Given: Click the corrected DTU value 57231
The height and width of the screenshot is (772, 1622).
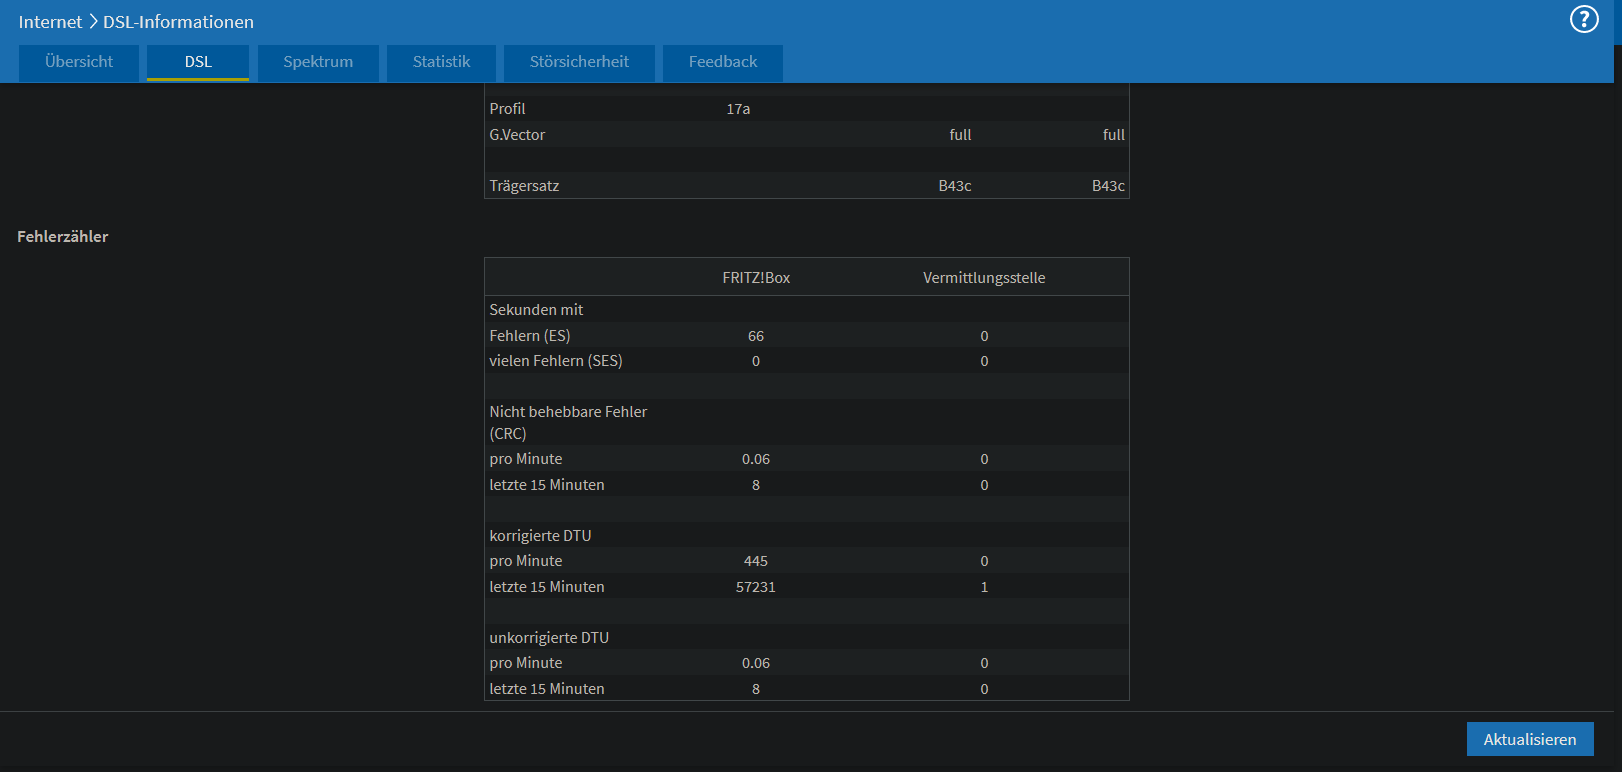Looking at the screenshot, I should coord(756,587).
